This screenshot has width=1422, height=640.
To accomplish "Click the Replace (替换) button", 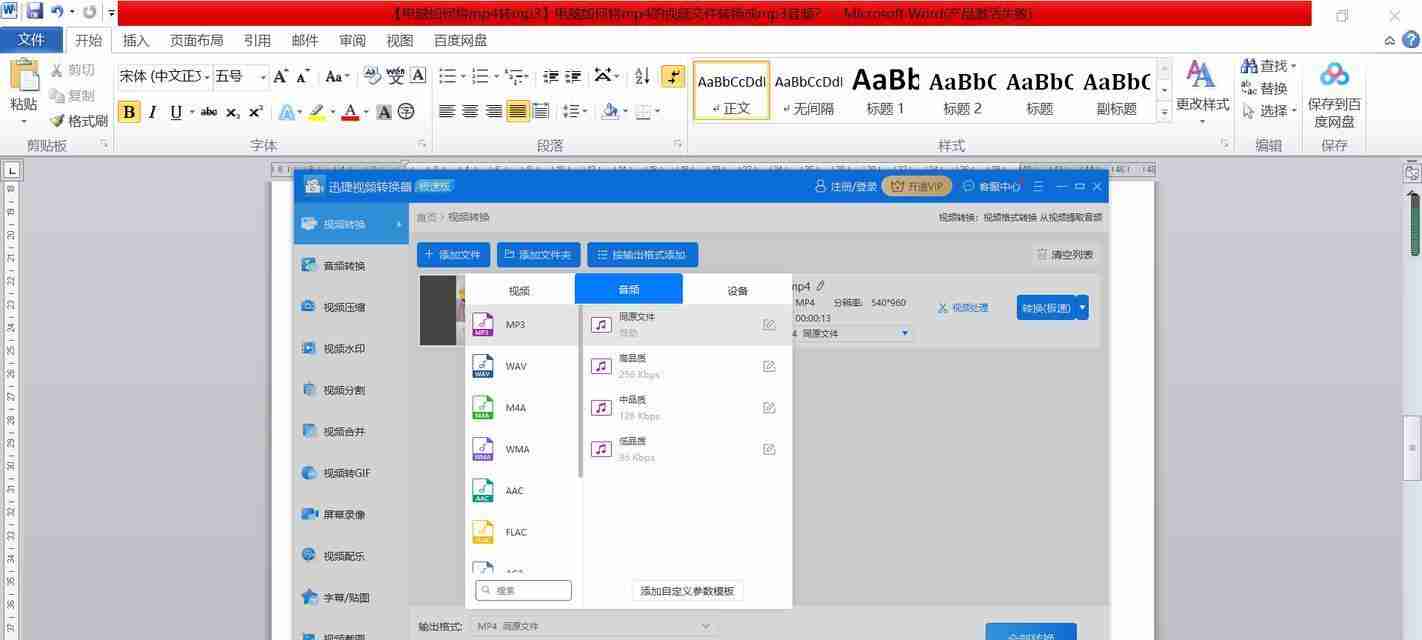I will (x=1264, y=88).
